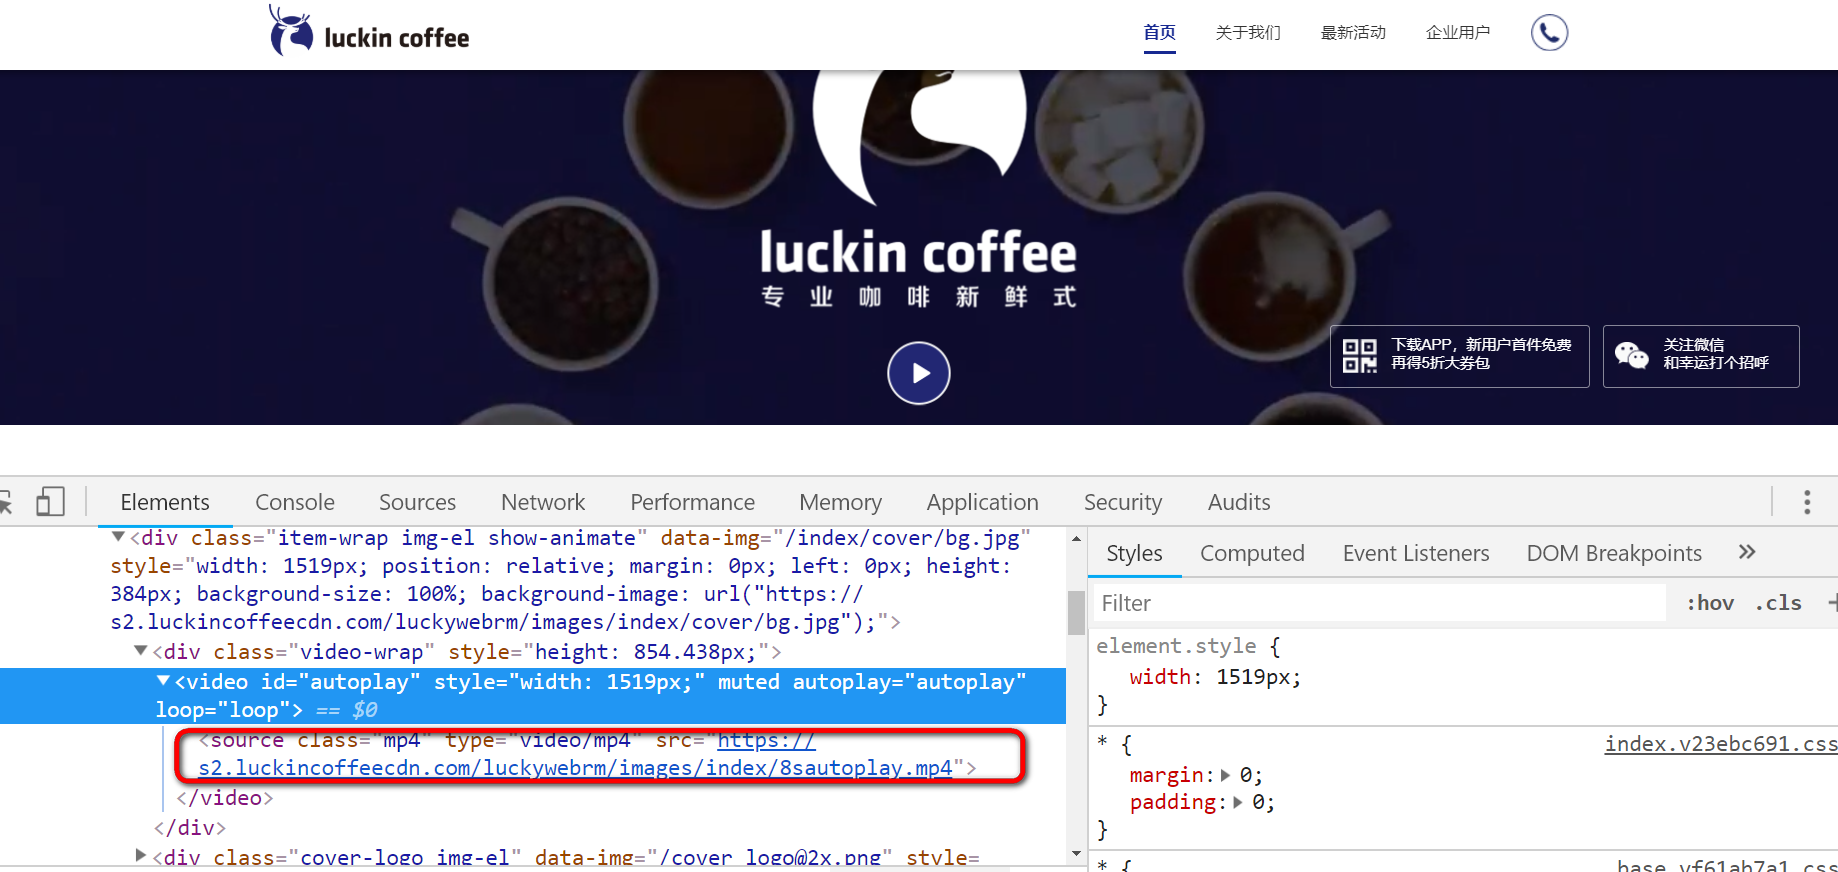This screenshot has width=1838, height=872.
Task: Select the Computed pane tab
Action: pos(1252,553)
